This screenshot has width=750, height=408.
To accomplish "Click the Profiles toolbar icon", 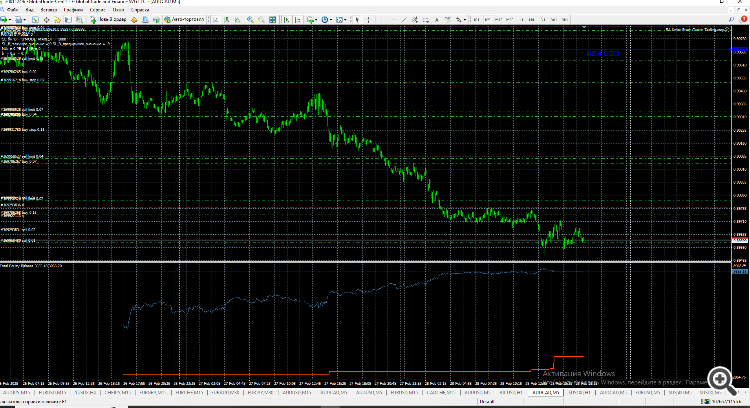I will tap(18, 20).
